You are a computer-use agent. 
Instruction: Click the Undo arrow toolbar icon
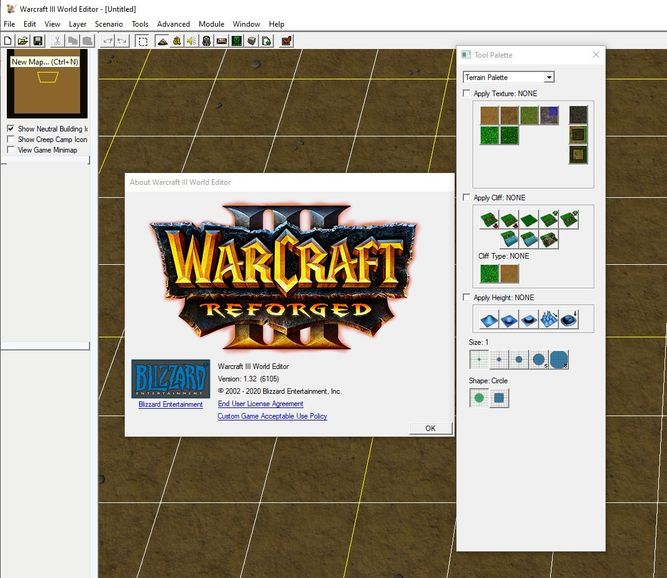(x=108, y=41)
